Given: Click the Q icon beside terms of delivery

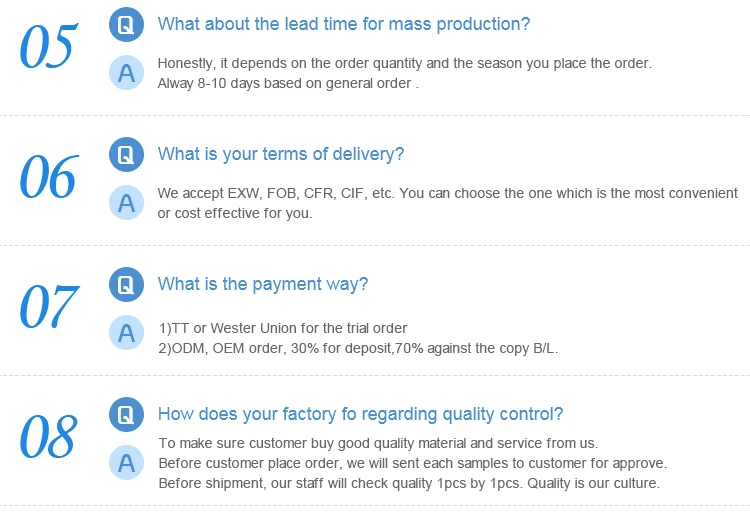Looking at the screenshot, I should 126,155.
